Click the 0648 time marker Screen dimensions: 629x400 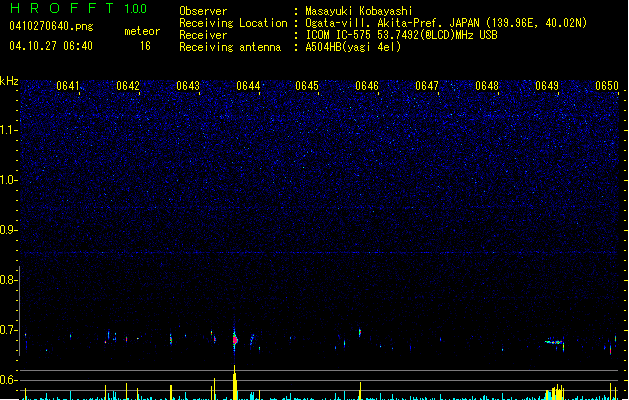point(487,86)
